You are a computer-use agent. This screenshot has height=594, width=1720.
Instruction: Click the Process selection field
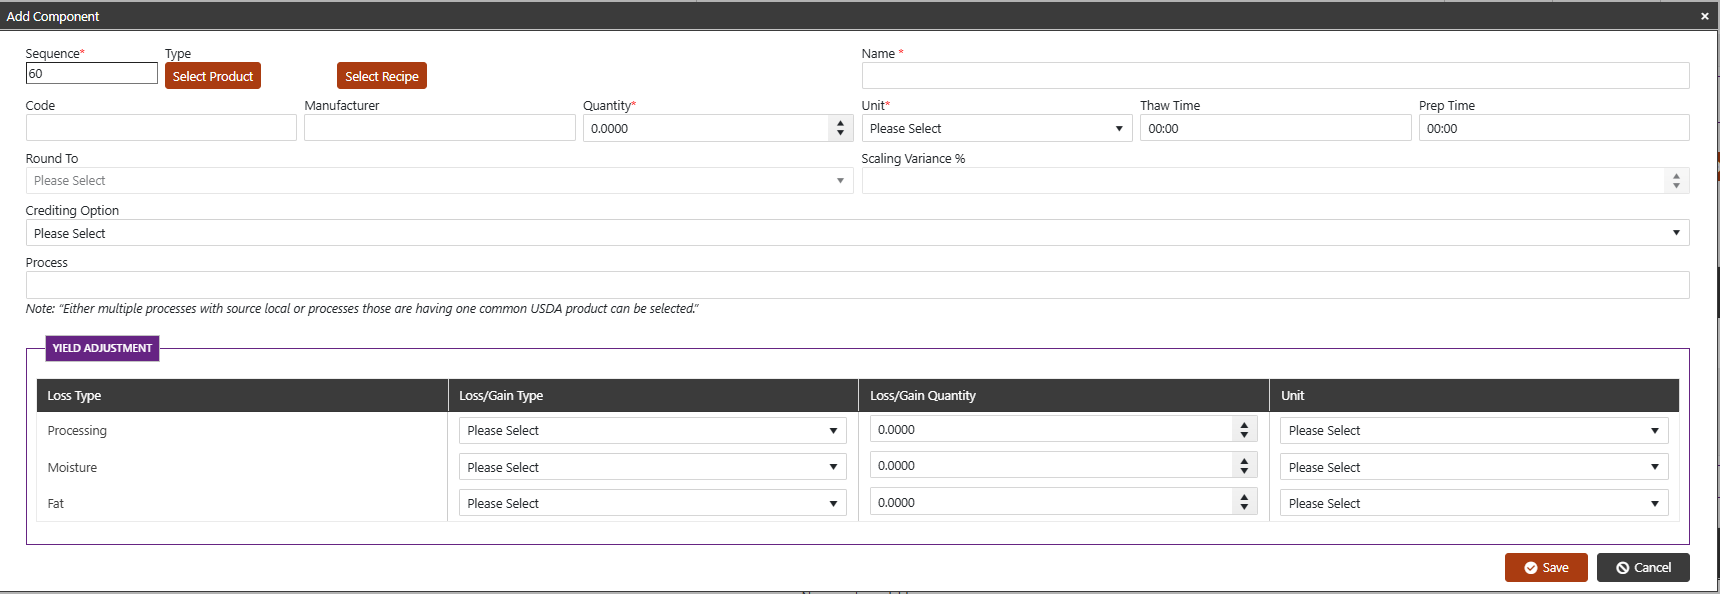coord(857,285)
